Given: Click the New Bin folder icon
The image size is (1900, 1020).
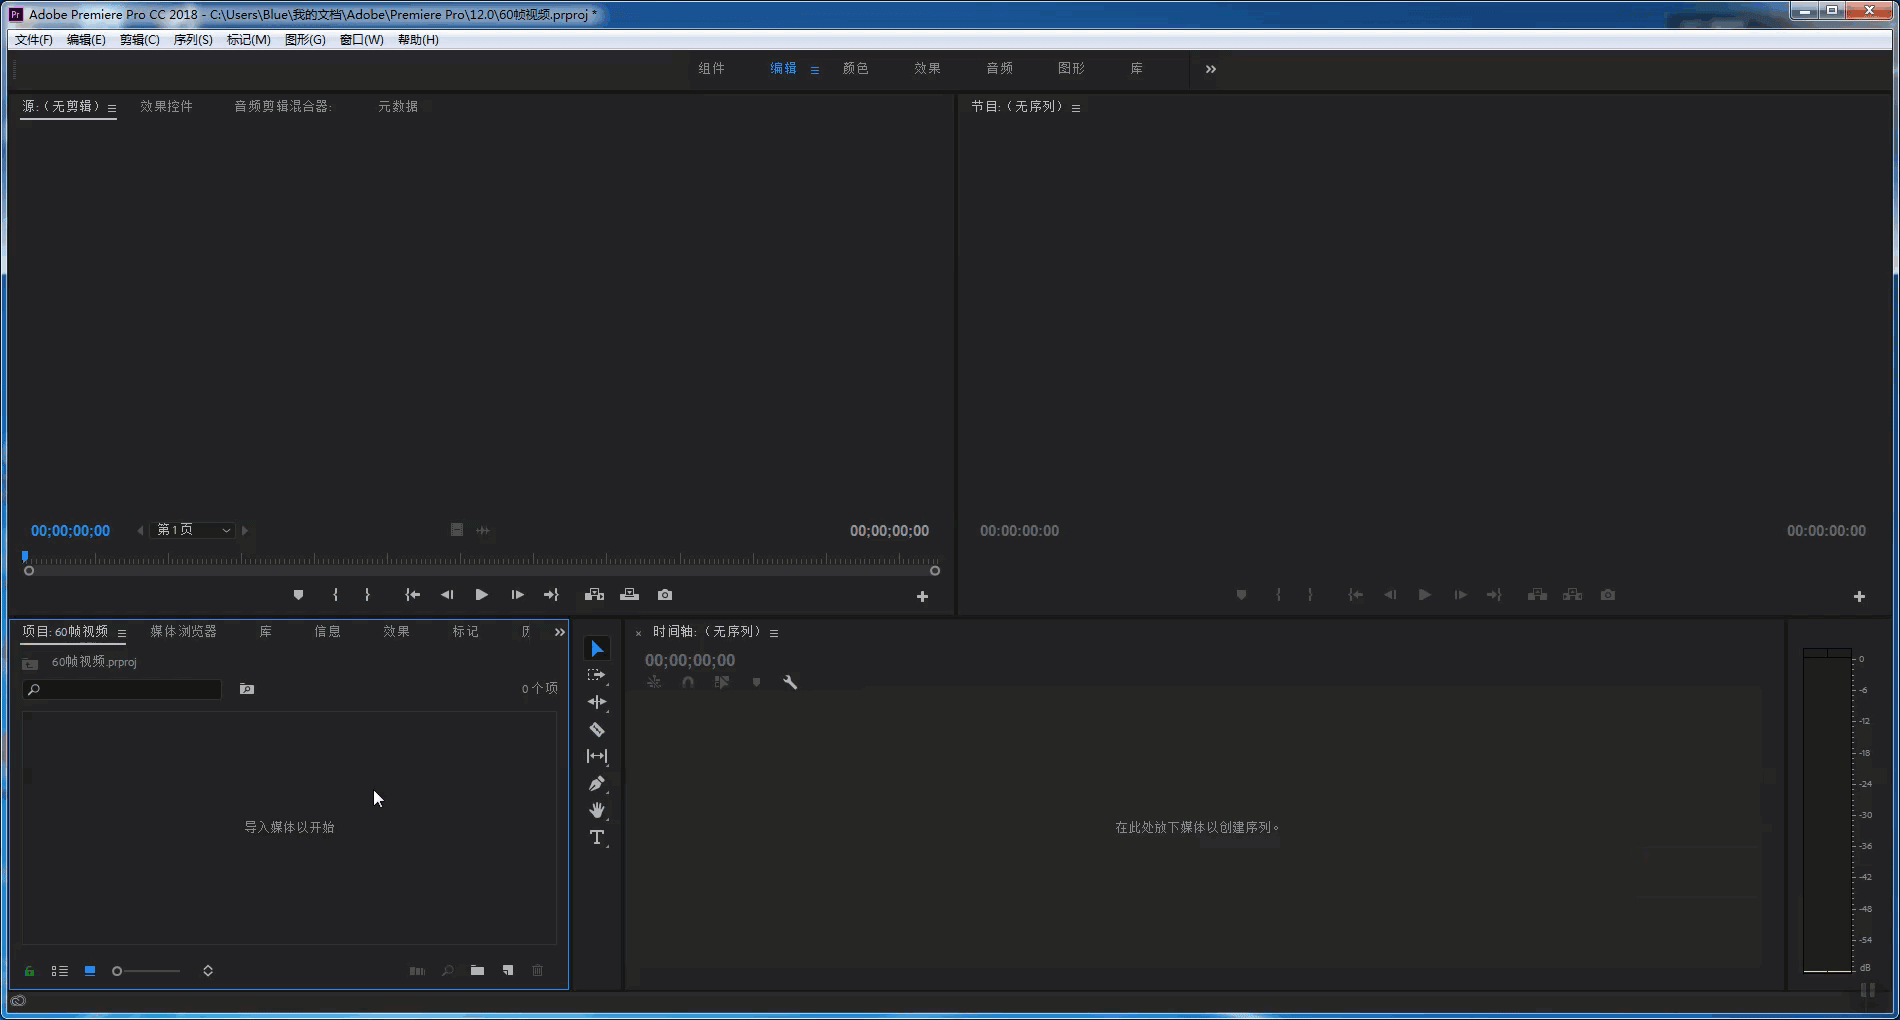Looking at the screenshot, I should coord(478,971).
